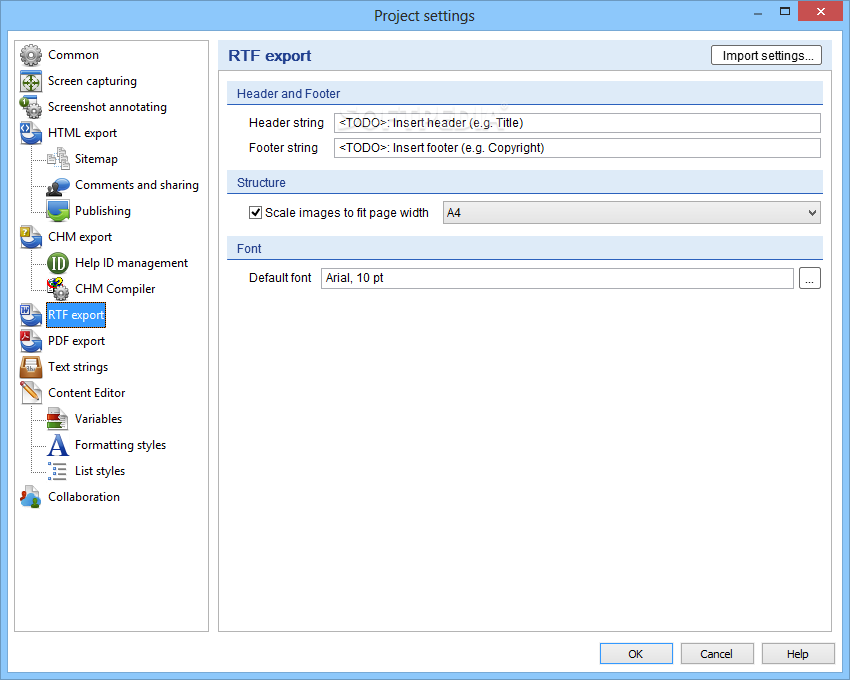Close the Project settings dialog

pyautogui.click(x=821, y=11)
